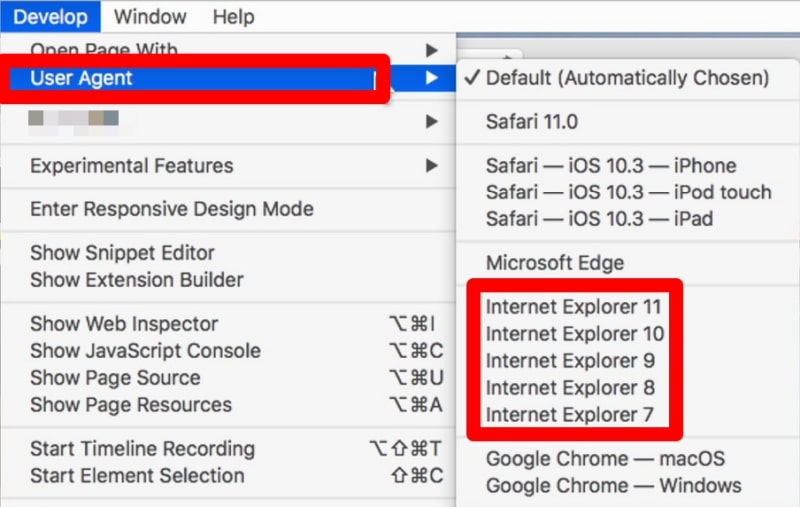800x507 pixels.
Task: Click the blurred device name menu entry
Action: point(228,122)
